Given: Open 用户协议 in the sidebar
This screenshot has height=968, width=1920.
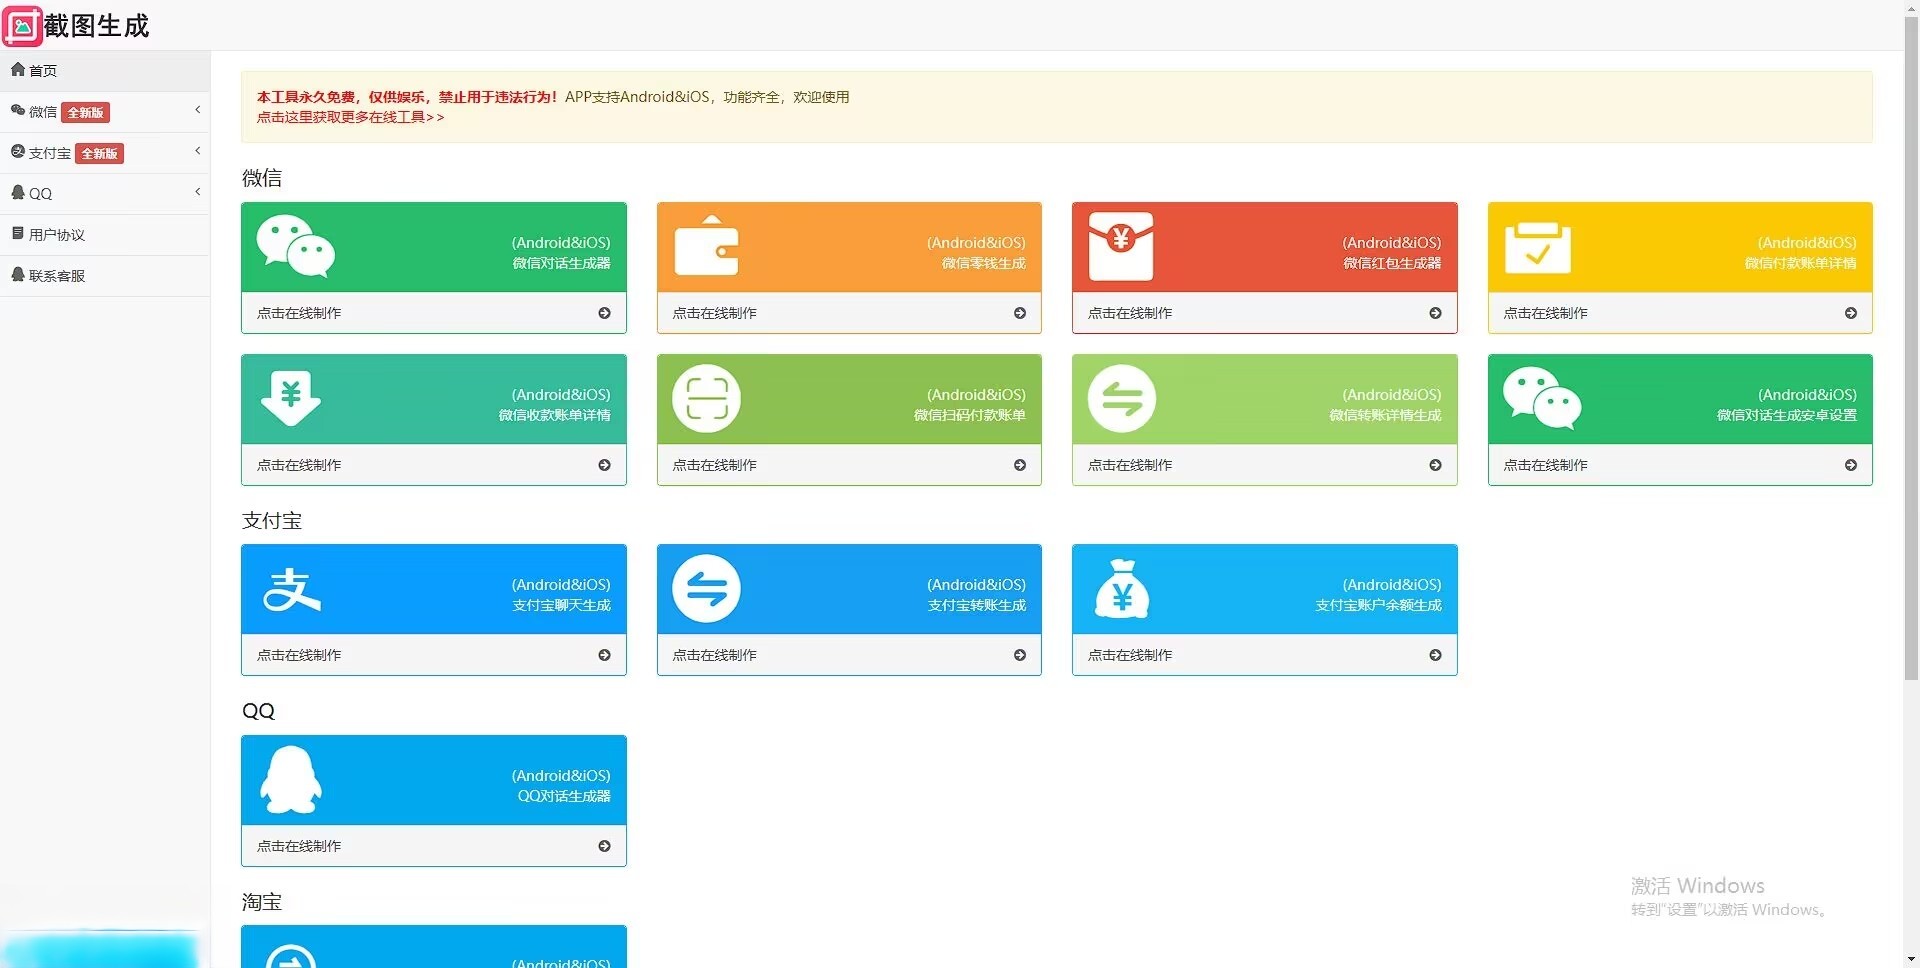Looking at the screenshot, I should point(56,234).
